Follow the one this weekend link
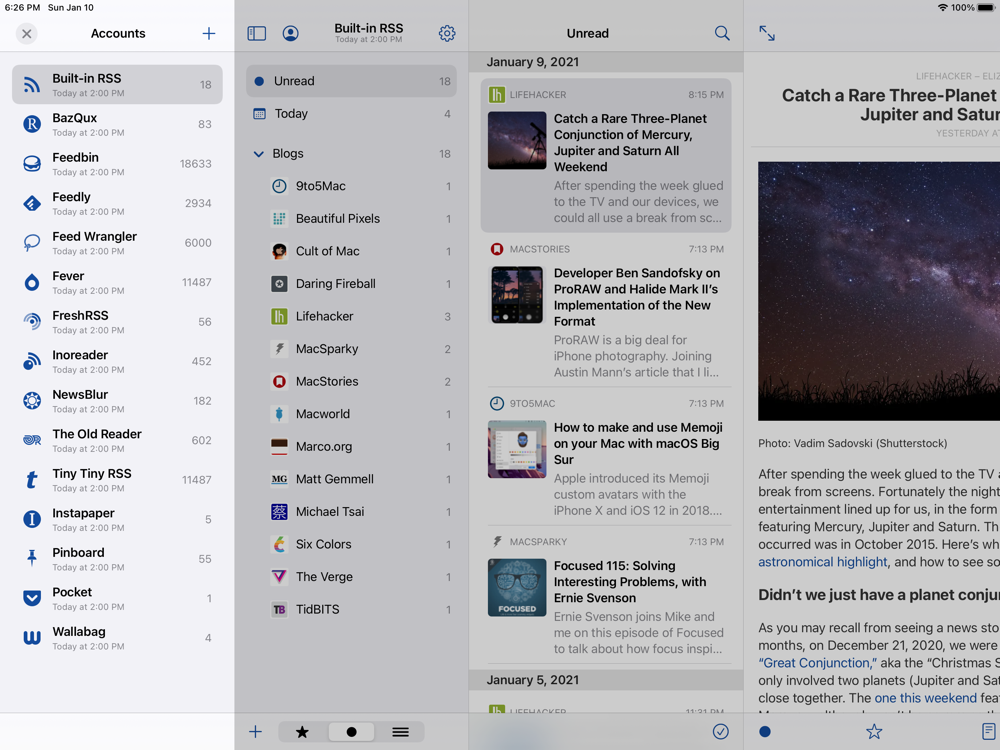The image size is (1000, 750). click(925, 698)
